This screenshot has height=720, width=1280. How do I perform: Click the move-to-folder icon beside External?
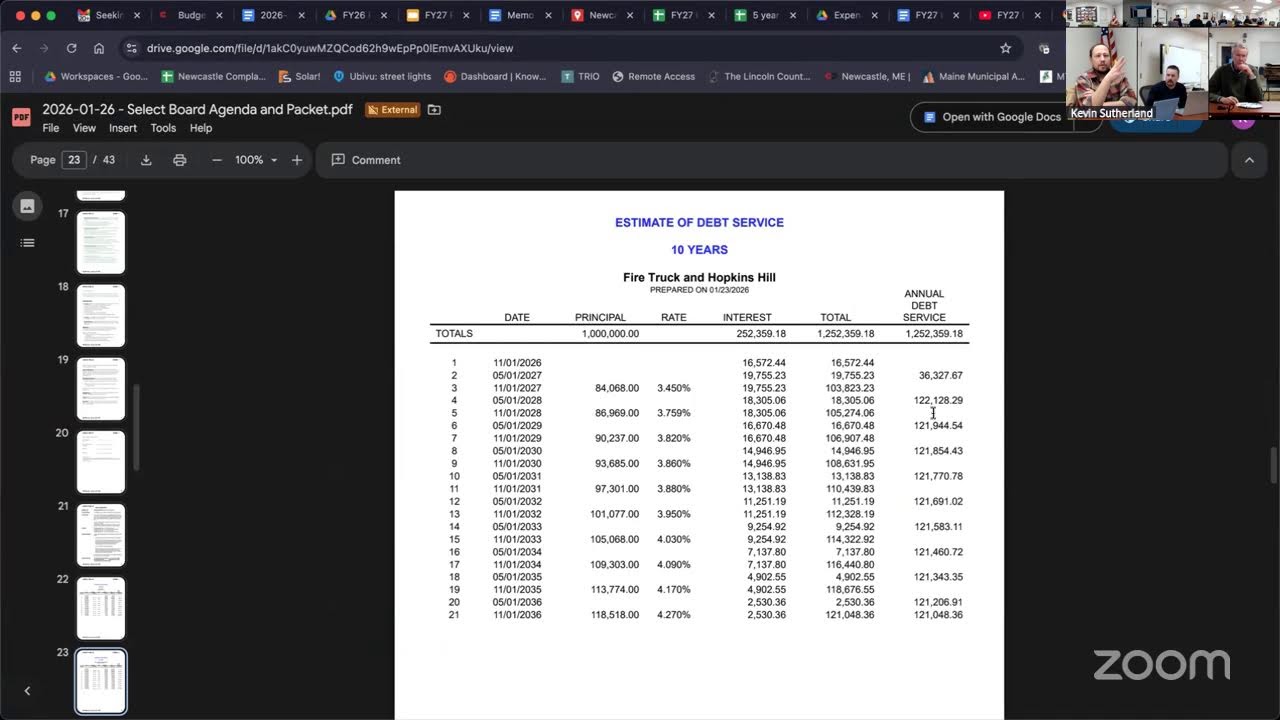[x=434, y=110]
